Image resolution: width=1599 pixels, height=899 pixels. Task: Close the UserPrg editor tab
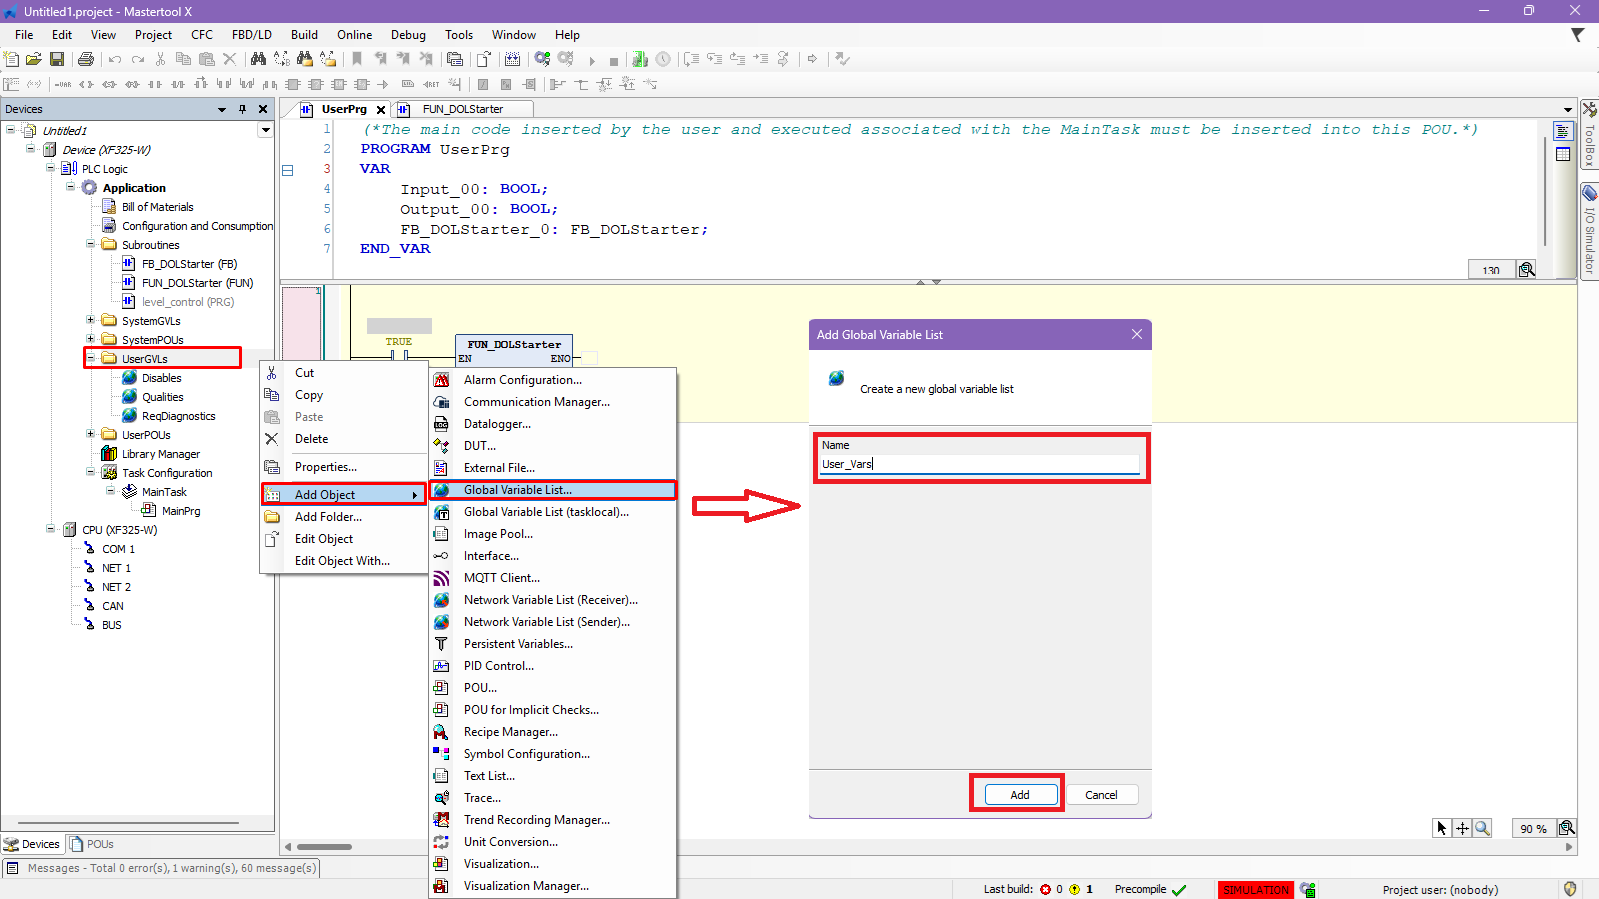pyautogui.click(x=381, y=110)
